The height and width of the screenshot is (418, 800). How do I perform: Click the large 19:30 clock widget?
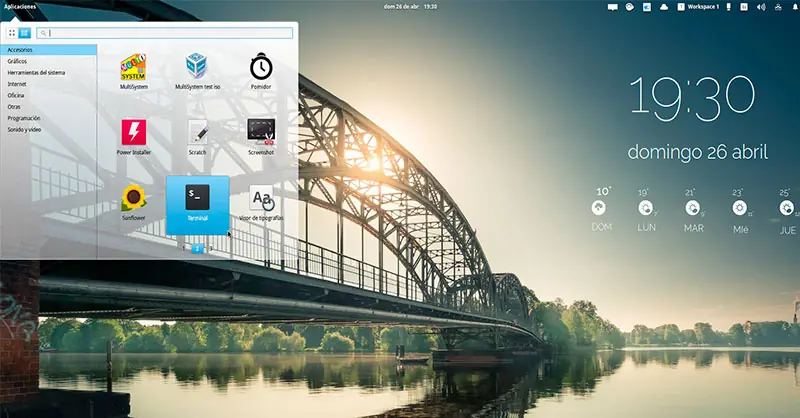[692, 98]
